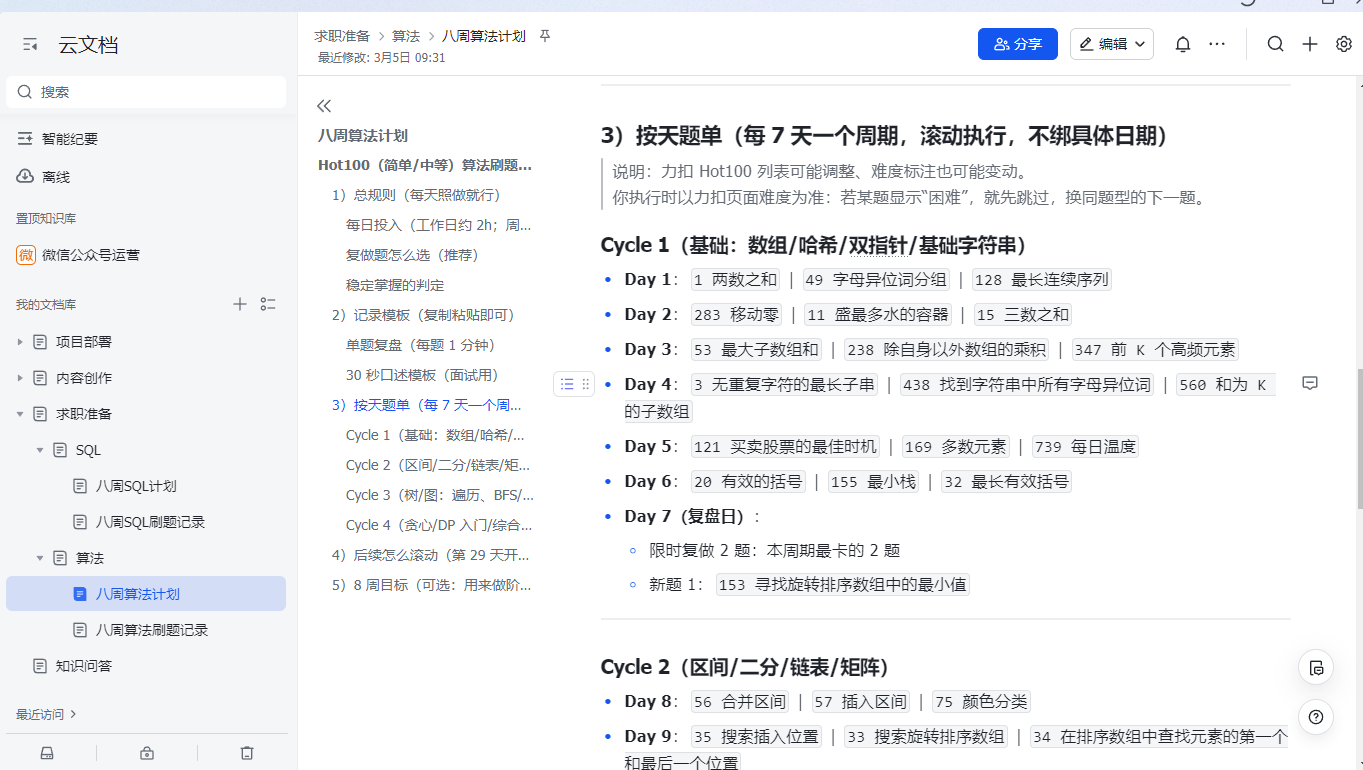Screen dimensions: 1363x770
Task: Open settings gear in top right
Action: point(1344,44)
